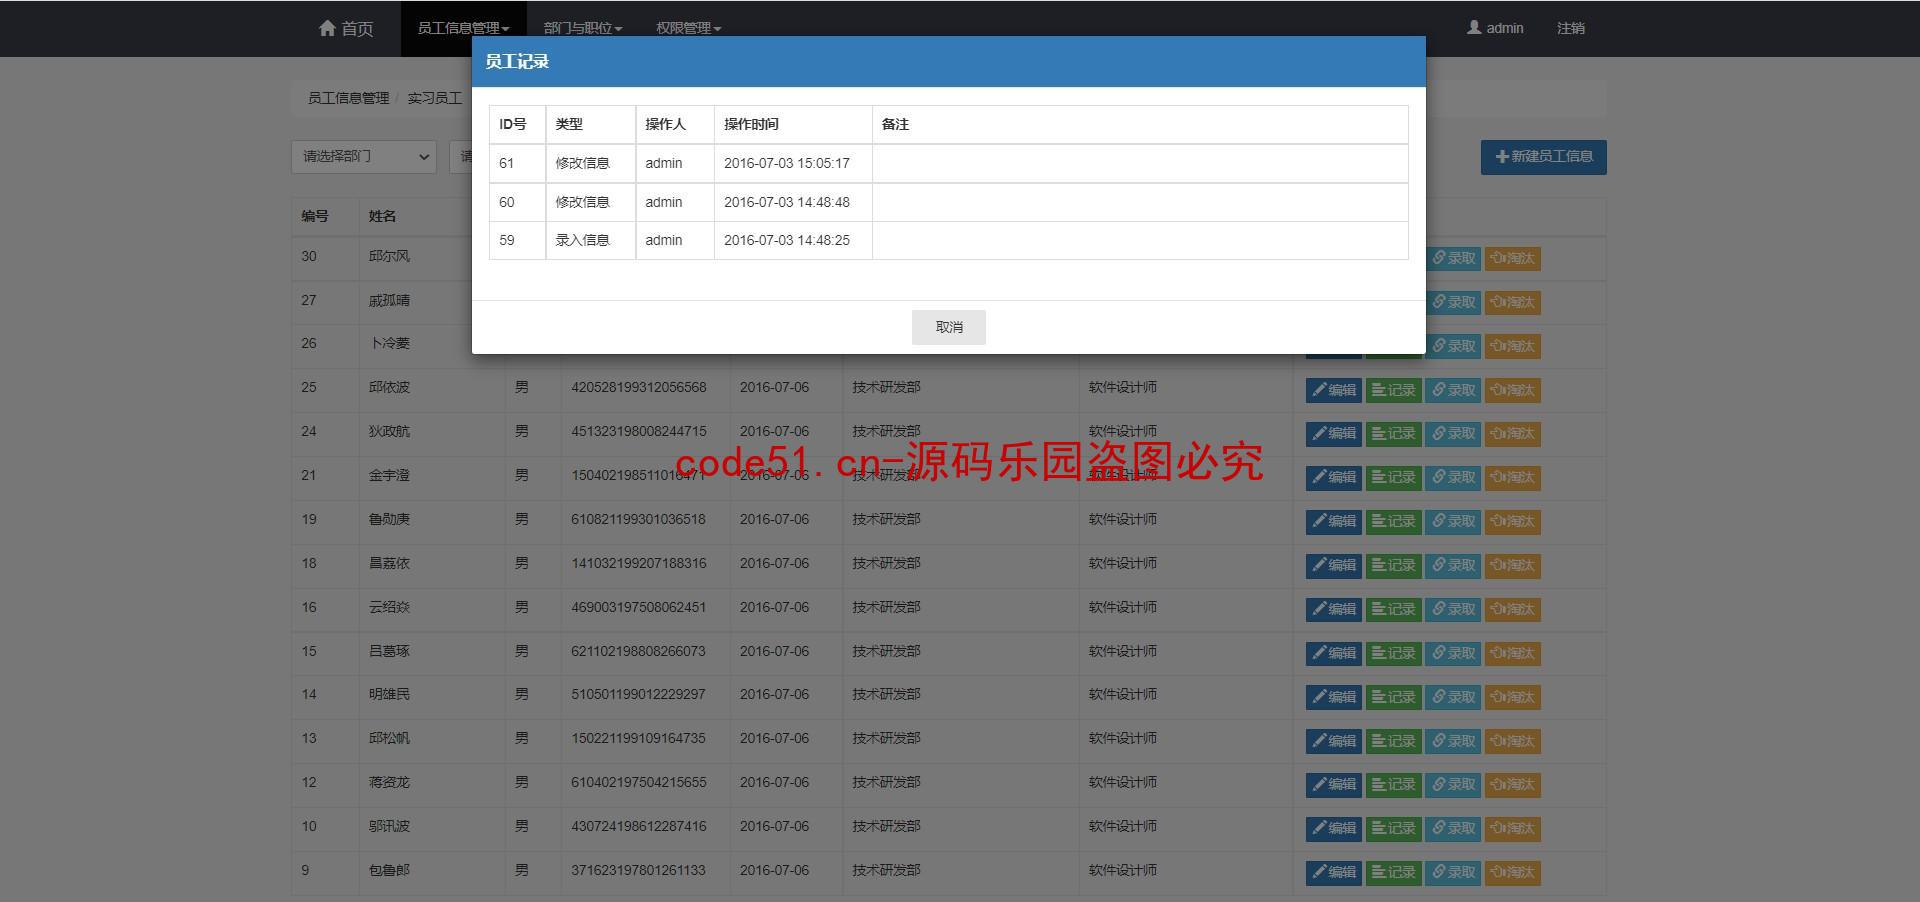The width and height of the screenshot is (1920, 902).
Task: Click the 注销 logout link
Action: point(1570,28)
